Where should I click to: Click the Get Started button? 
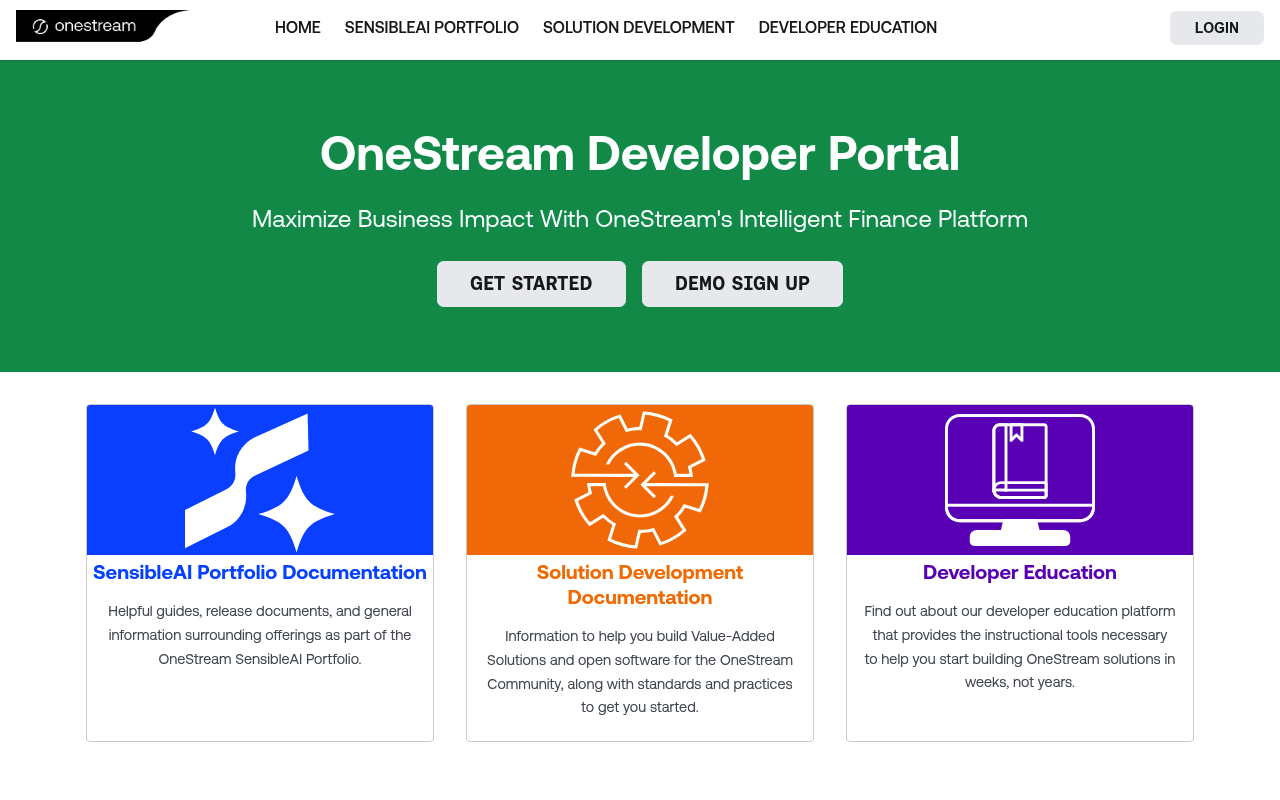tap(531, 284)
